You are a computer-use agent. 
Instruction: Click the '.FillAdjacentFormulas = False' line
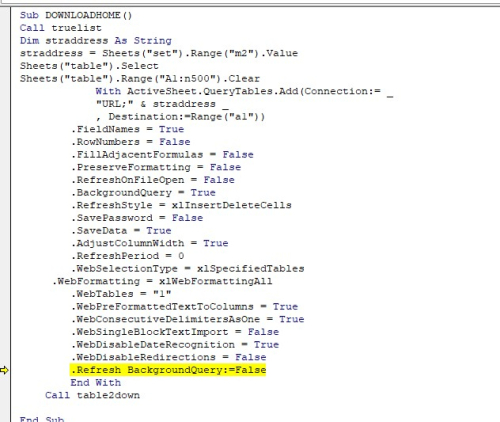162,155
